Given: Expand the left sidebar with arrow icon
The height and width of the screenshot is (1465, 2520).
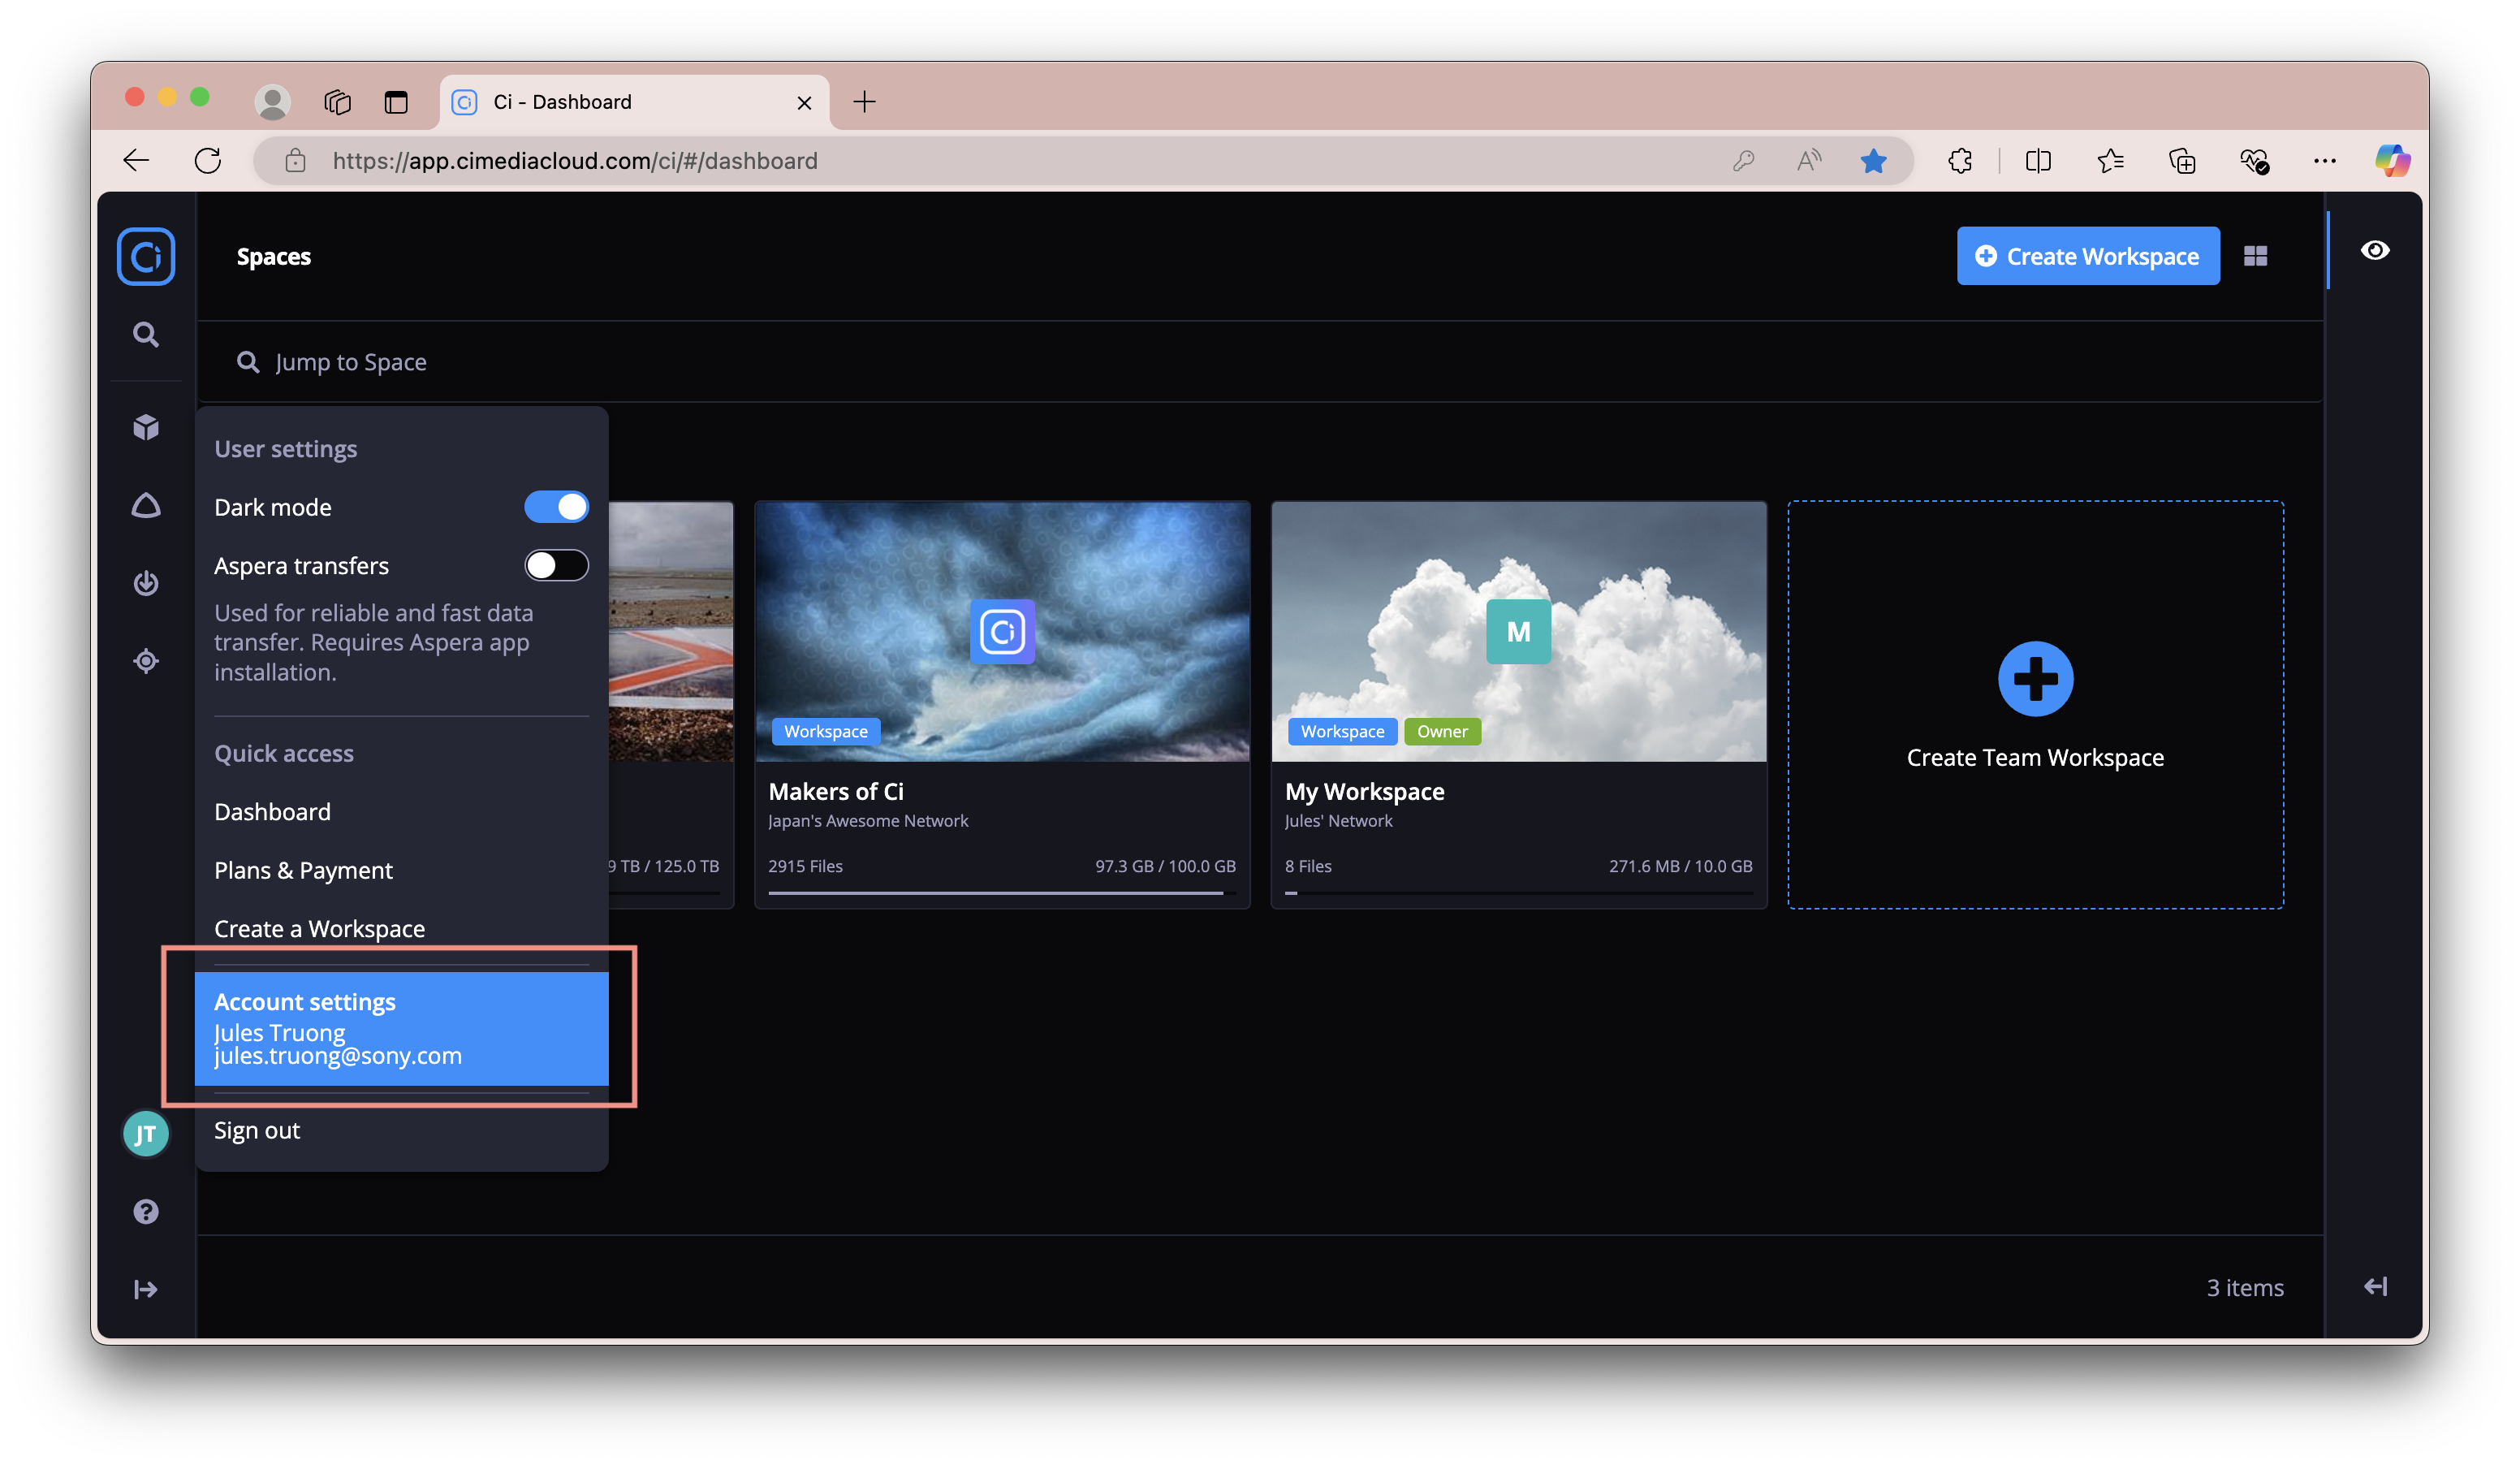Looking at the screenshot, I should tap(146, 1290).
